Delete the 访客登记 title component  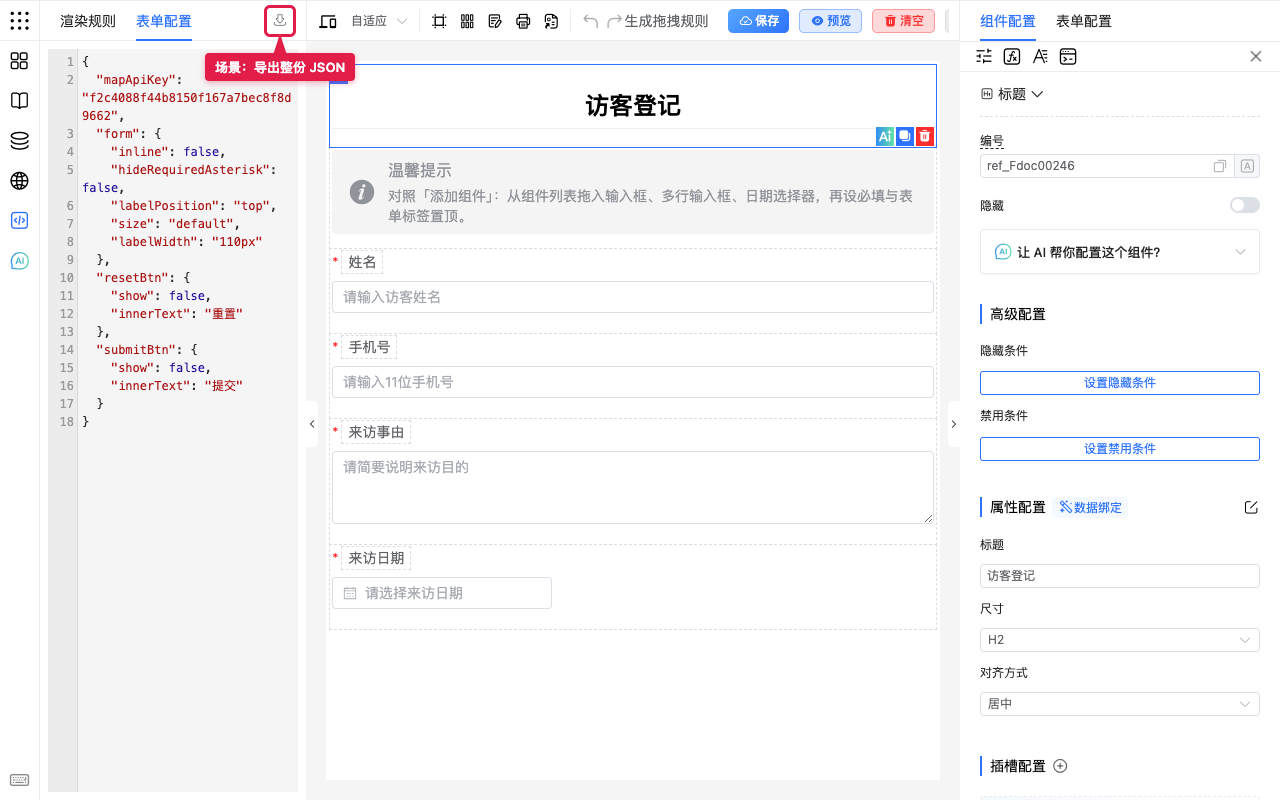coord(925,136)
